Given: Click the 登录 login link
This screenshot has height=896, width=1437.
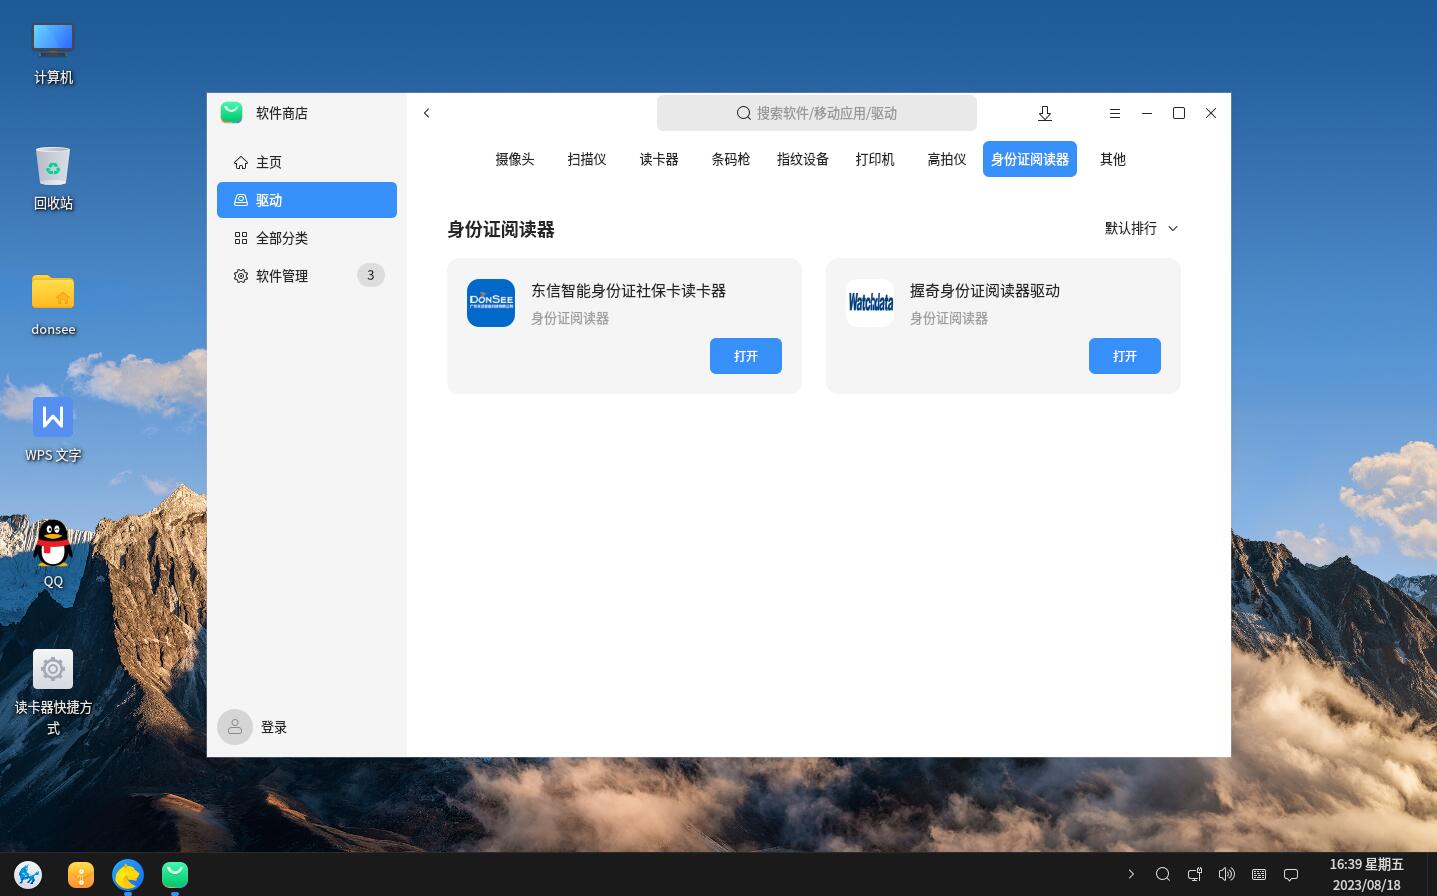Looking at the screenshot, I should [x=273, y=727].
